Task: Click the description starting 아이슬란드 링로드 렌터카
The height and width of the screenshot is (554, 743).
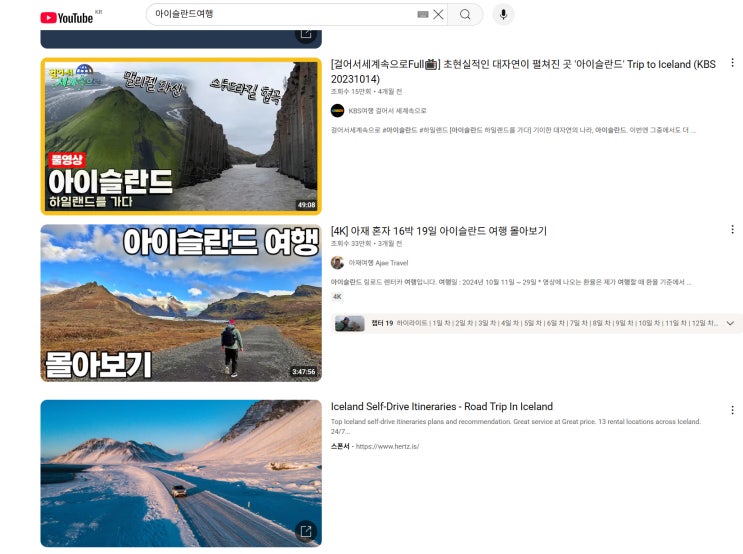Action: (511, 282)
